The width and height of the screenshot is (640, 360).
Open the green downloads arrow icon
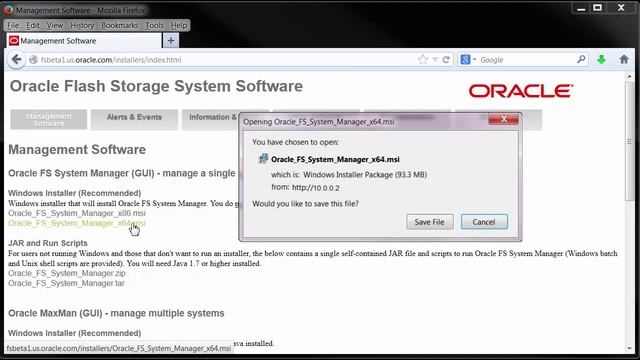pos(601,60)
